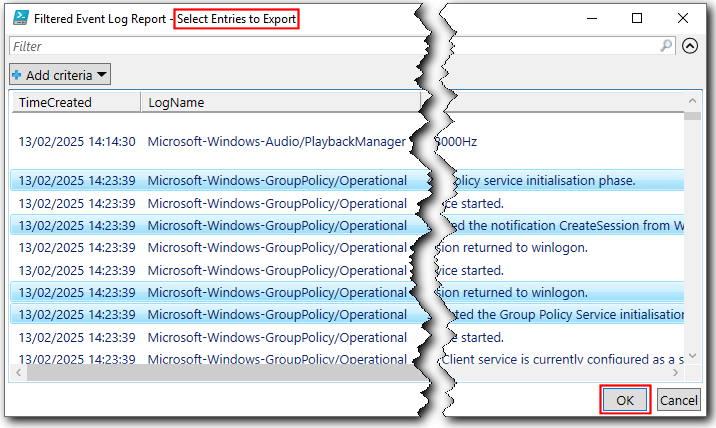Screen dimensions: 716x428
Task: Click the magnifier search icon in Filter box
Action: coord(667,46)
